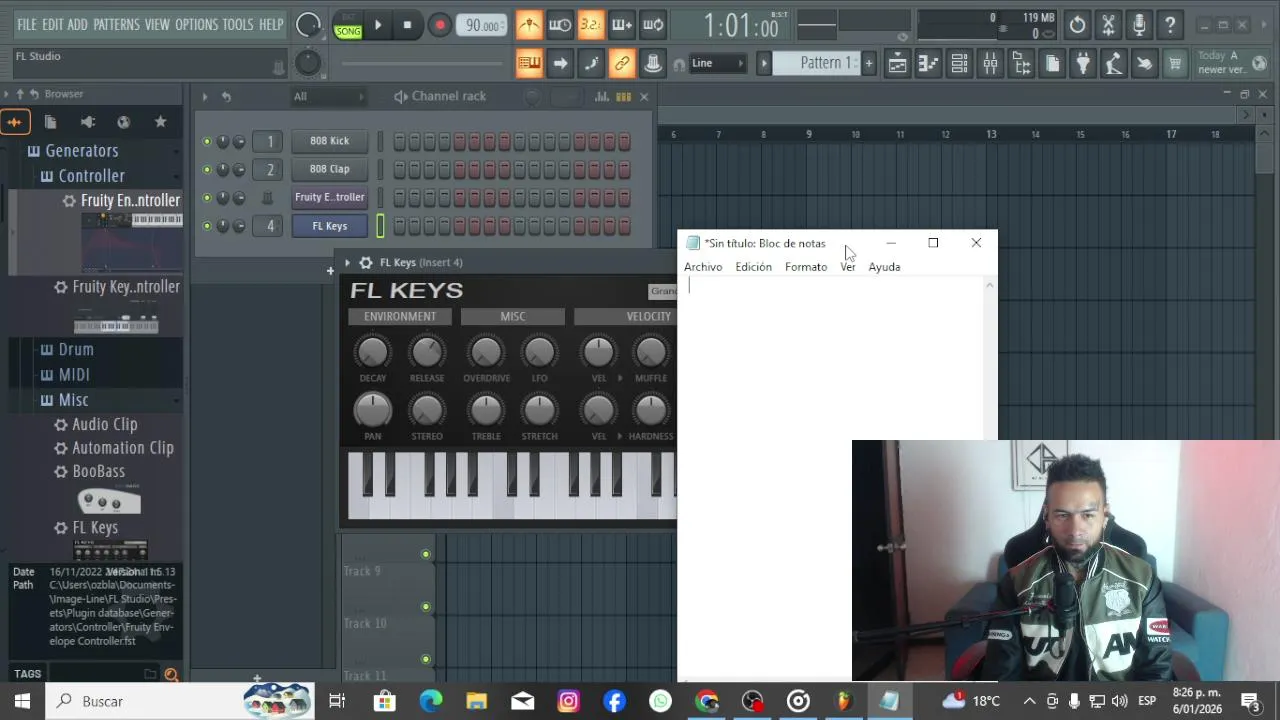The image size is (1280, 720).
Task: Open the FL Keys plugin options arrow
Action: (348, 262)
